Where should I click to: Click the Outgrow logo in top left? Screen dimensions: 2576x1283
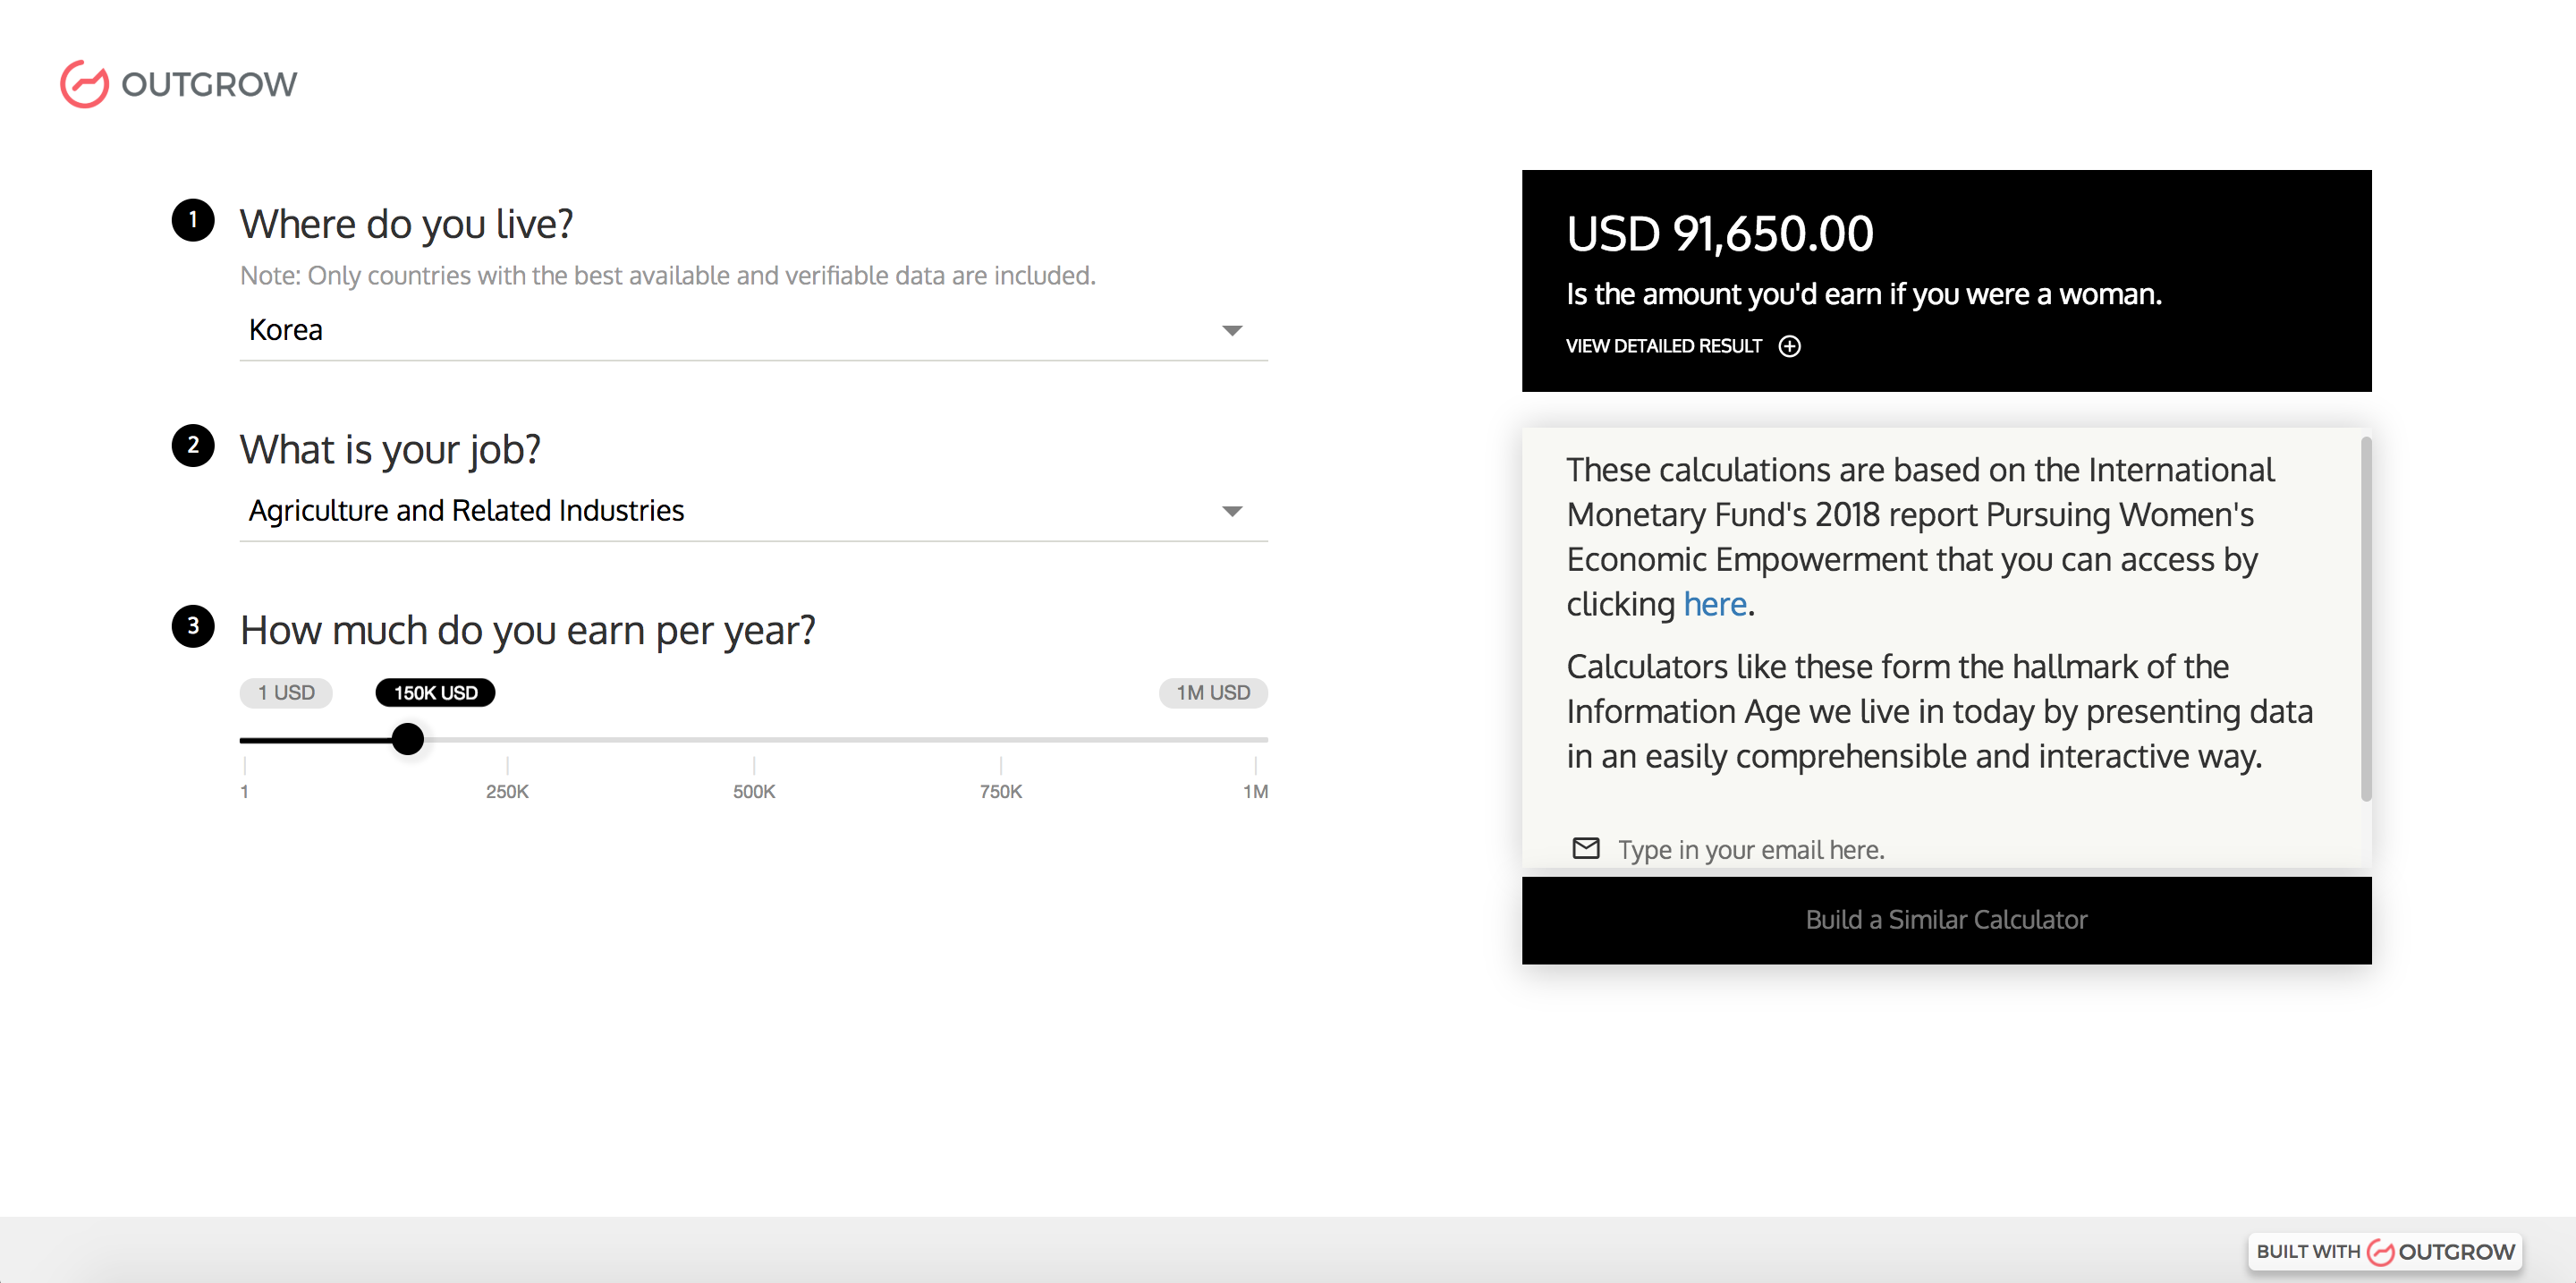178,84
